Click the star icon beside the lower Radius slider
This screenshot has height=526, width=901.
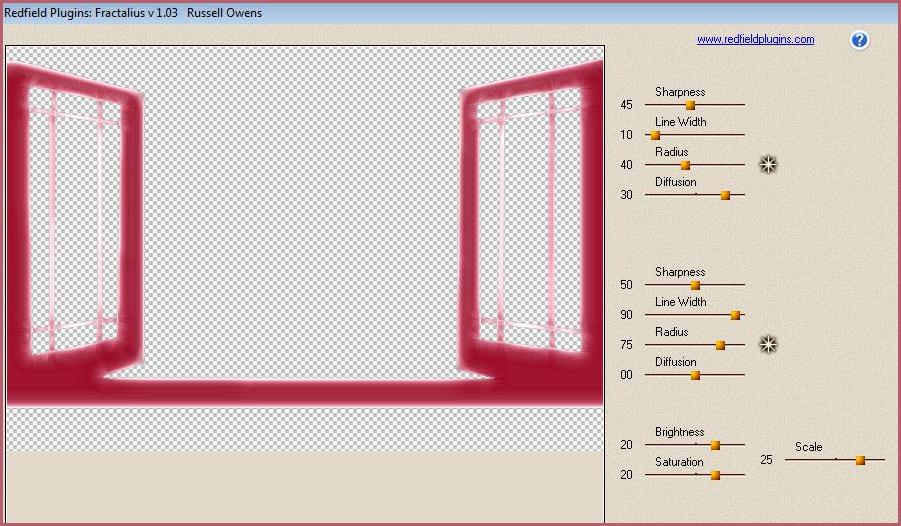tap(768, 345)
